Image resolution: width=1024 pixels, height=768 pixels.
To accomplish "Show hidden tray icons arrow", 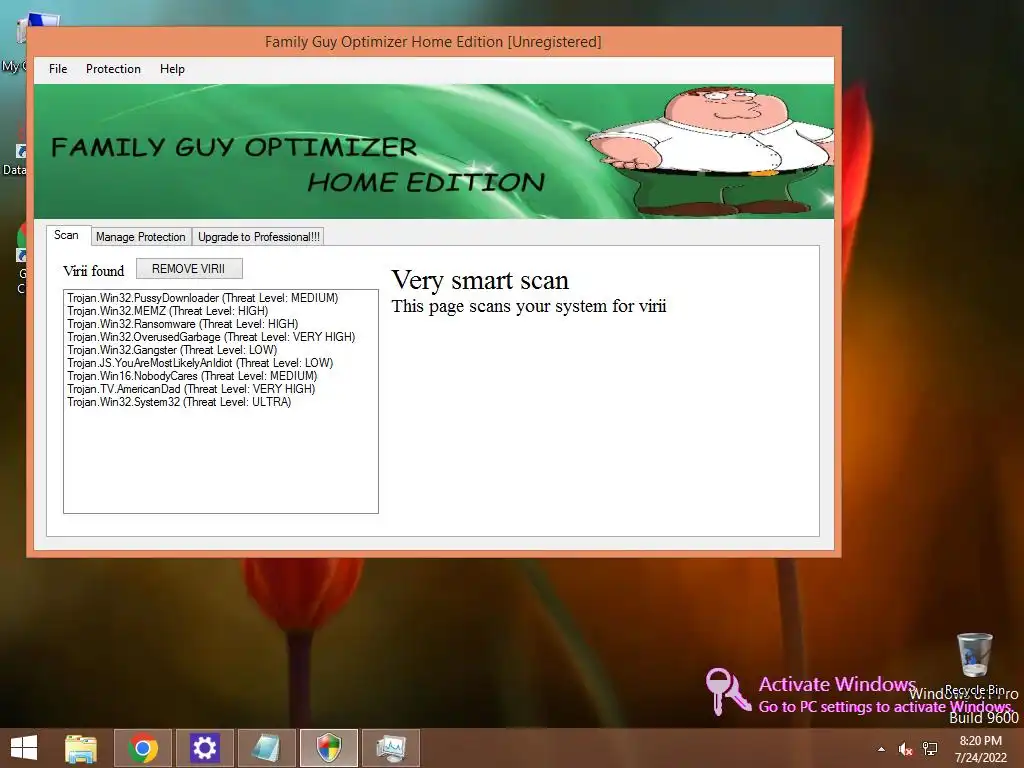I will [x=881, y=749].
